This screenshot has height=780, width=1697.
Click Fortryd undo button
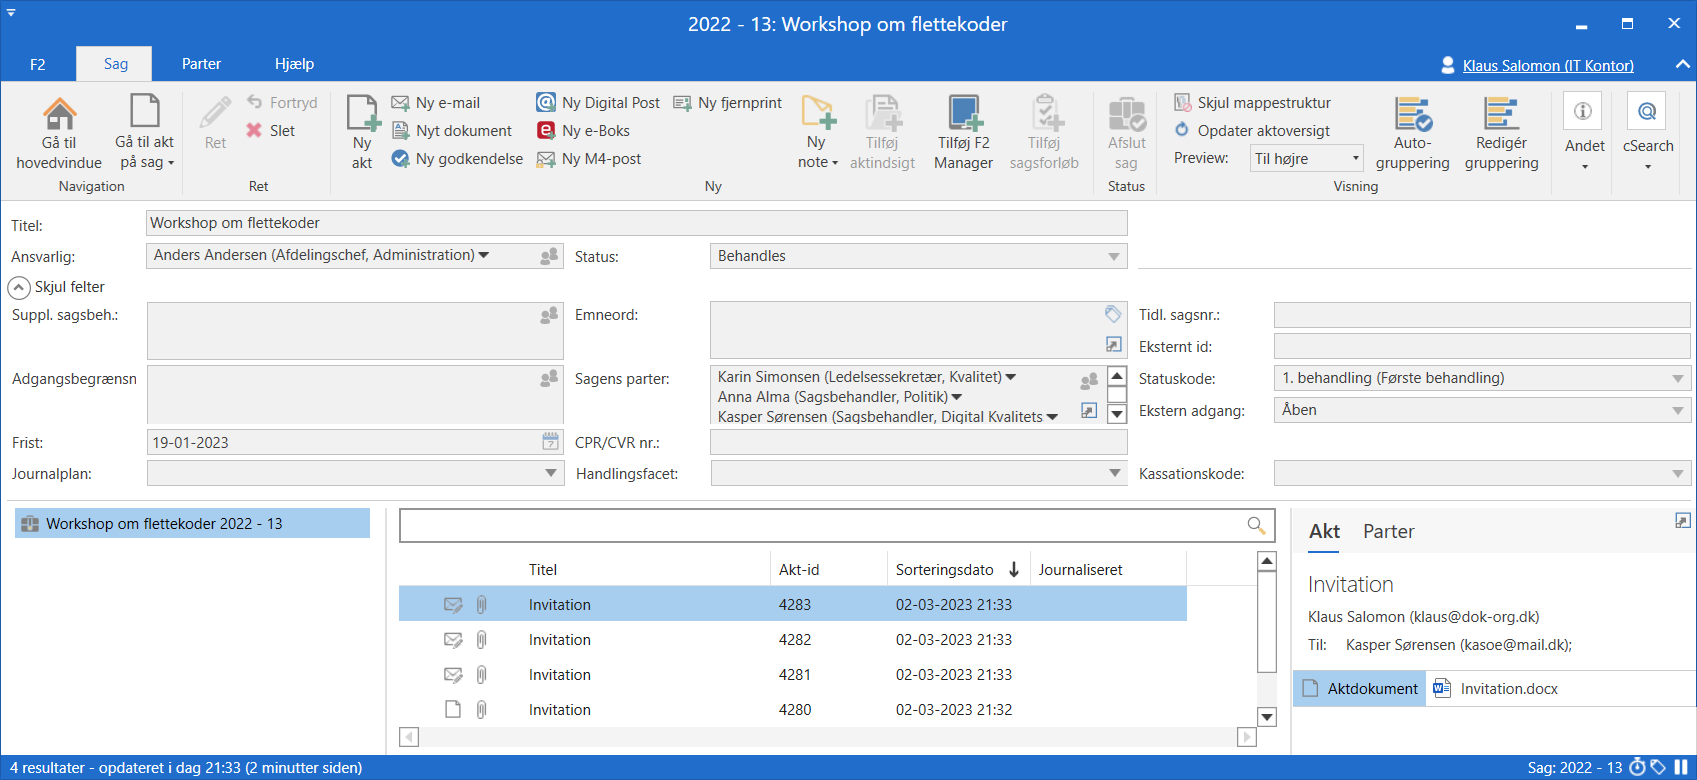pyautogui.click(x=282, y=102)
